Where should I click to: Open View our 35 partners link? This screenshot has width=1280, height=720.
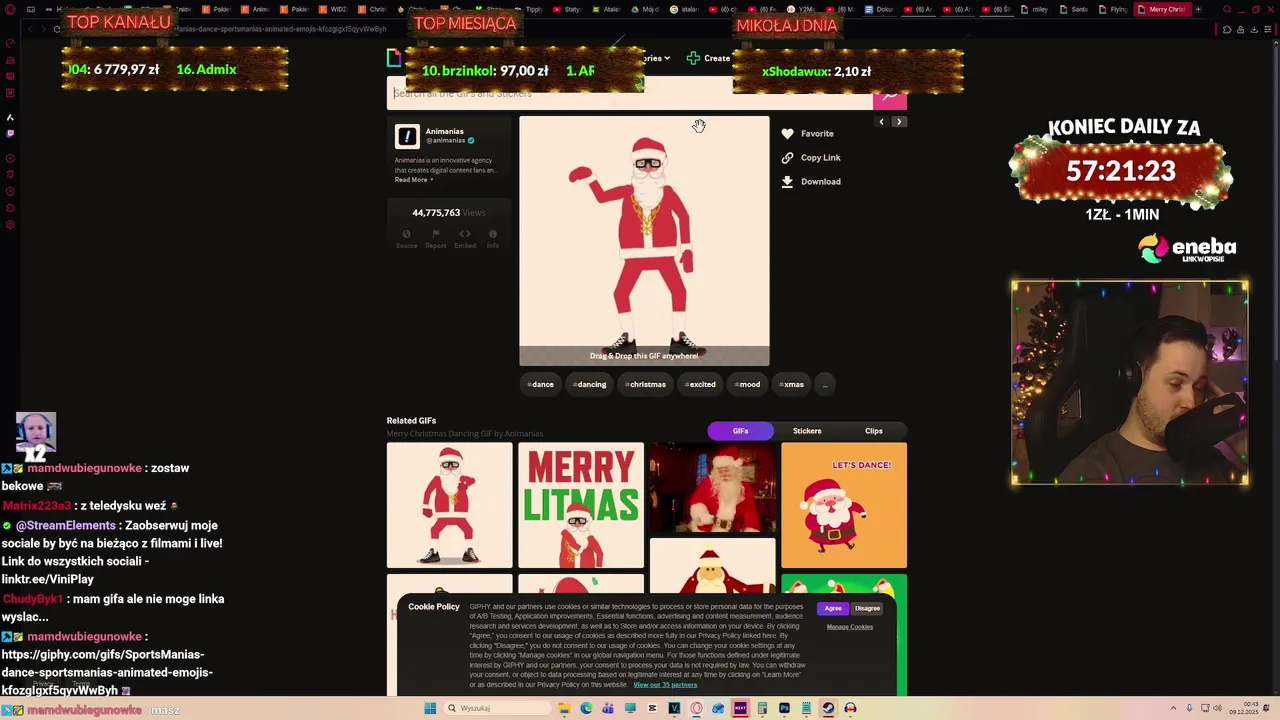[665, 685]
